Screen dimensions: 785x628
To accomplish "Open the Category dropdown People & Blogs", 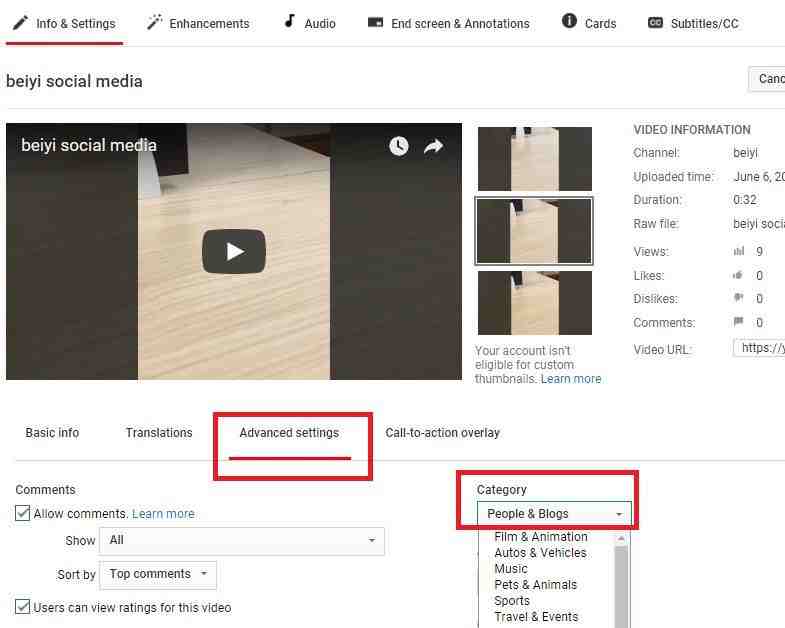I will (x=554, y=514).
